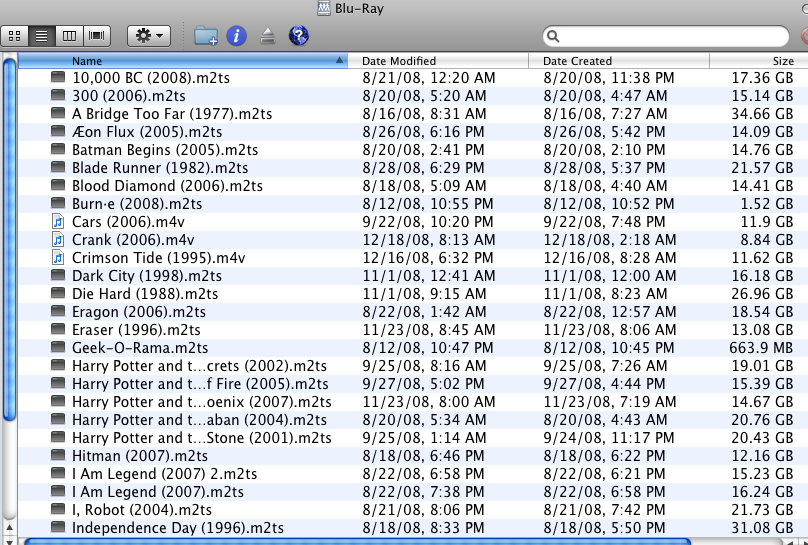Viewport: 808px width, 545px height.
Task: Sort by Name column header
Action: coord(183,61)
